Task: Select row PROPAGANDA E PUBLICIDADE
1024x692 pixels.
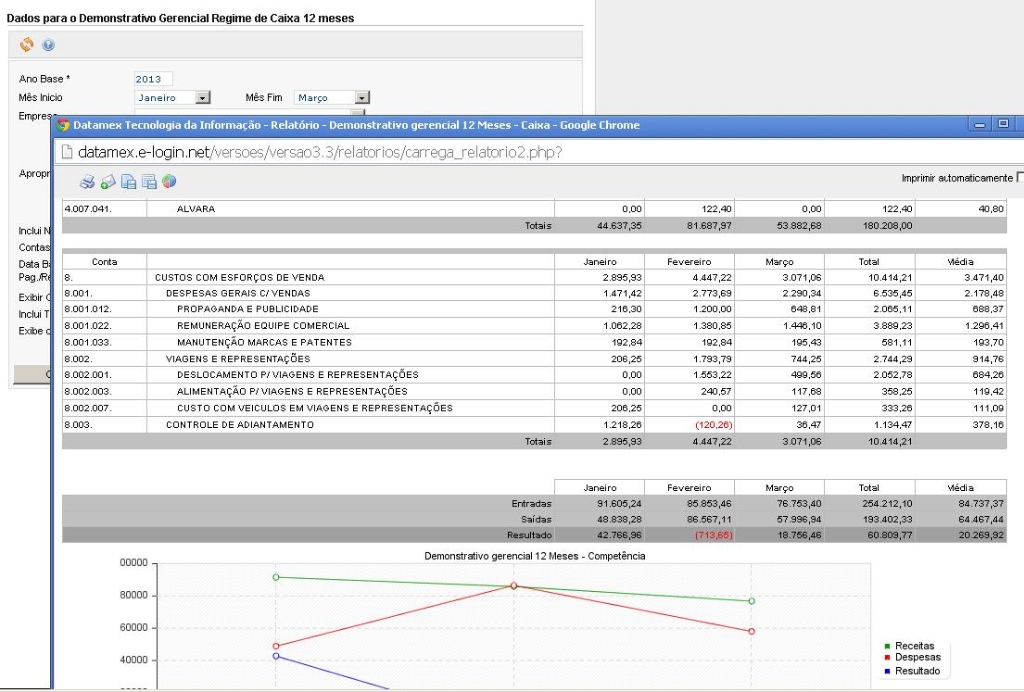Action: (534, 309)
